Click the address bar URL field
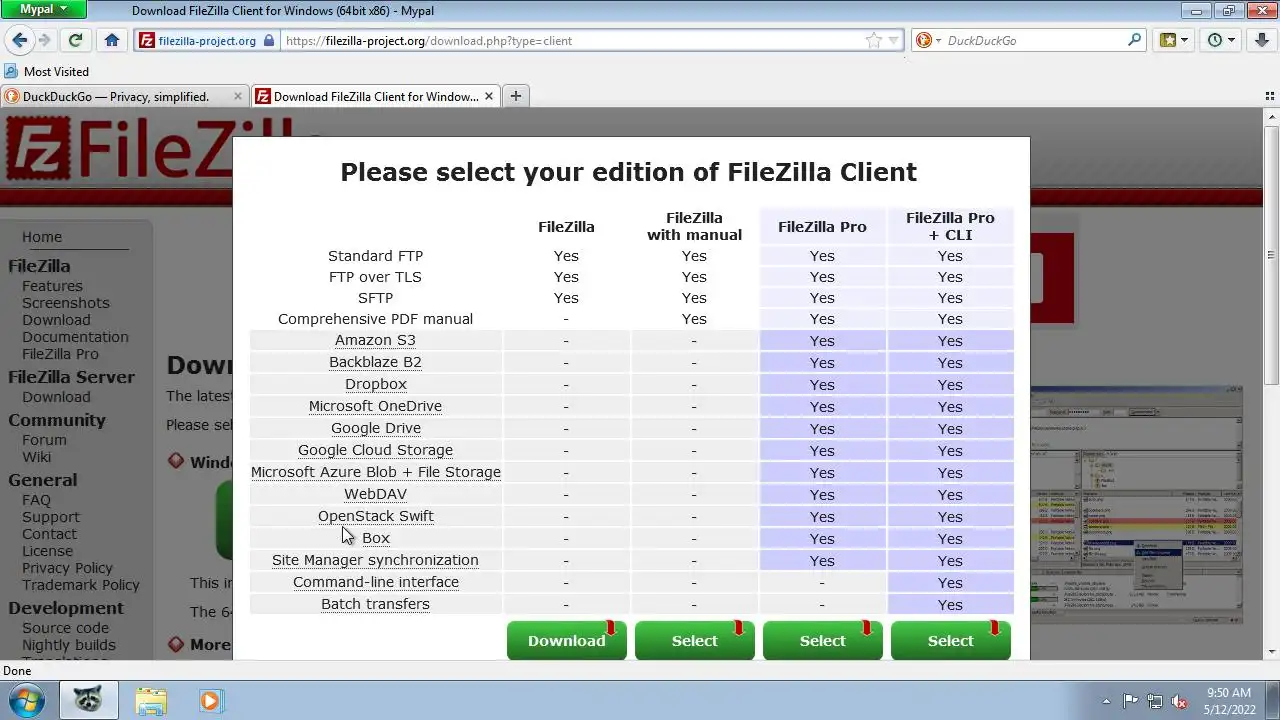This screenshot has height=720, width=1280. click(x=571, y=41)
